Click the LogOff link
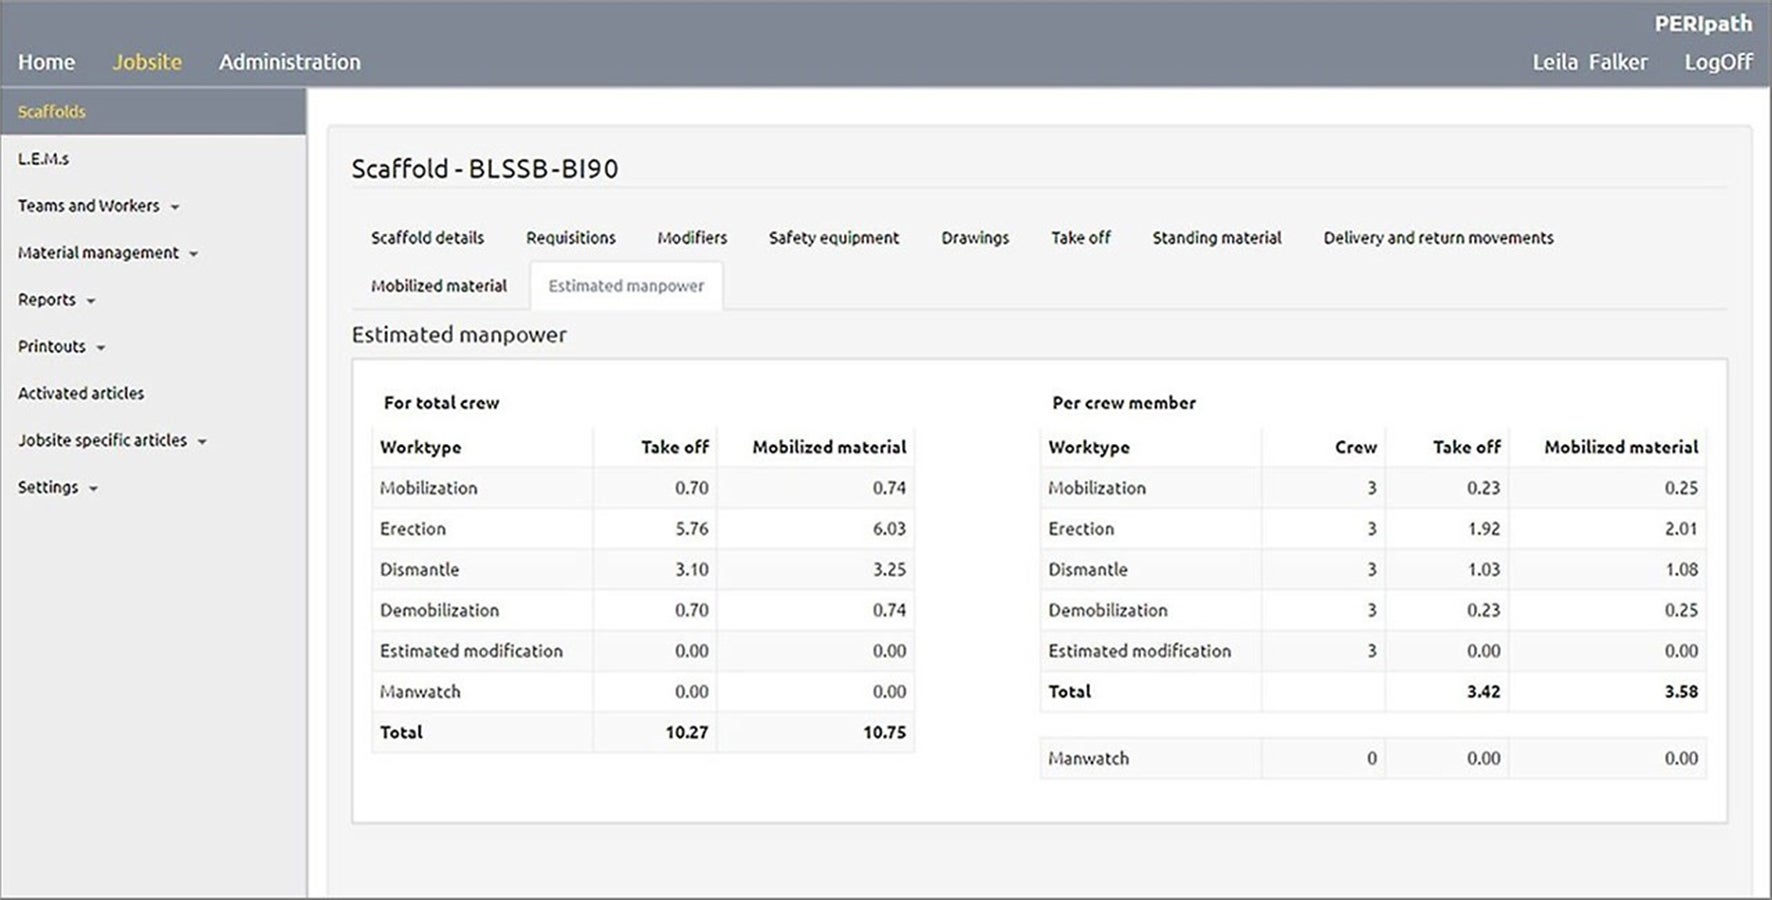The image size is (1772, 900). tap(1717, 62)
